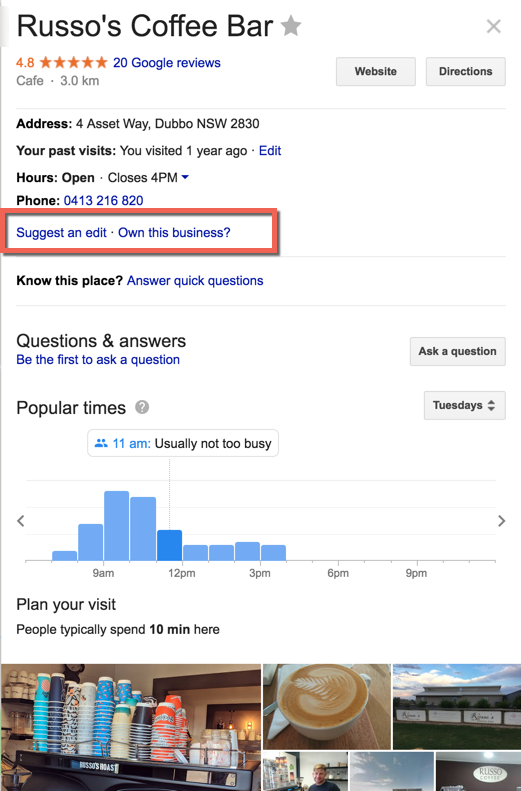
Task: Click the Popular times help question-mark icon
Action: pos(142,407)
